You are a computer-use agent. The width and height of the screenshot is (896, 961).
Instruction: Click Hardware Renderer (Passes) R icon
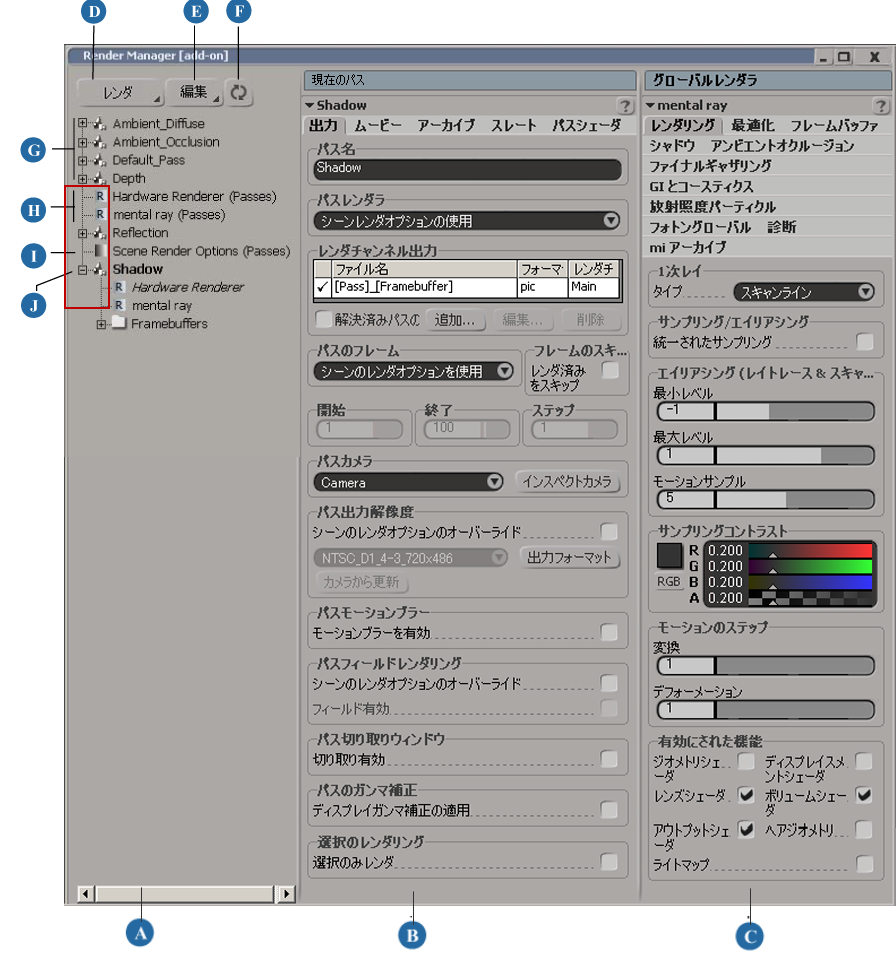pyautogui.click(x=101, y=196)
